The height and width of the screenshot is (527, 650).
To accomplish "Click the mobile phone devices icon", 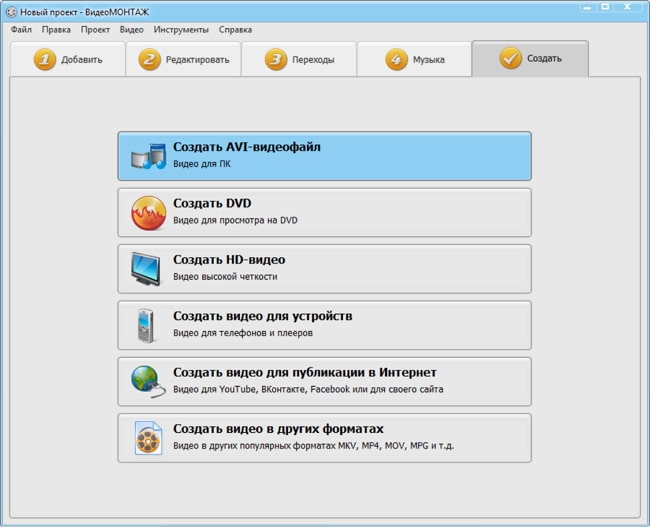I will point(146,325).
